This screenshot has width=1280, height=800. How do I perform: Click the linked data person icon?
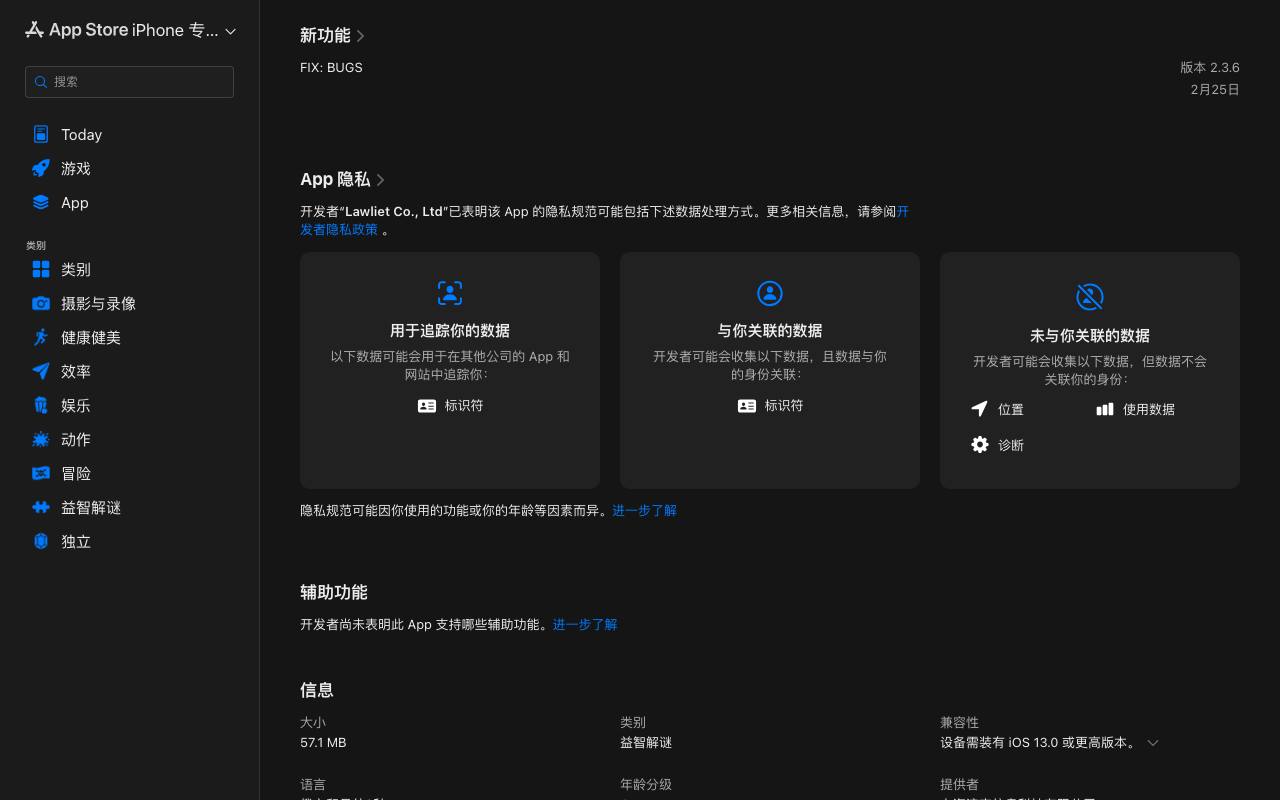point(770,293)
